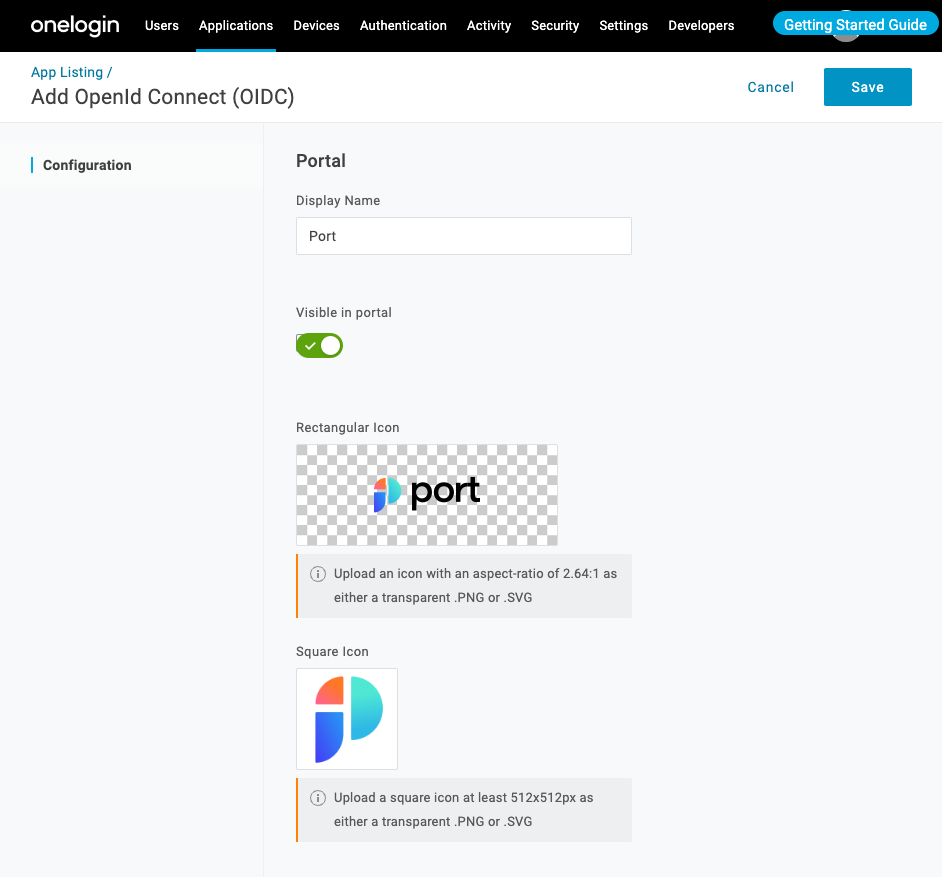Save the OpenId Connect app configuration
This screenshot has height=877, width=942.
point(867,87)
